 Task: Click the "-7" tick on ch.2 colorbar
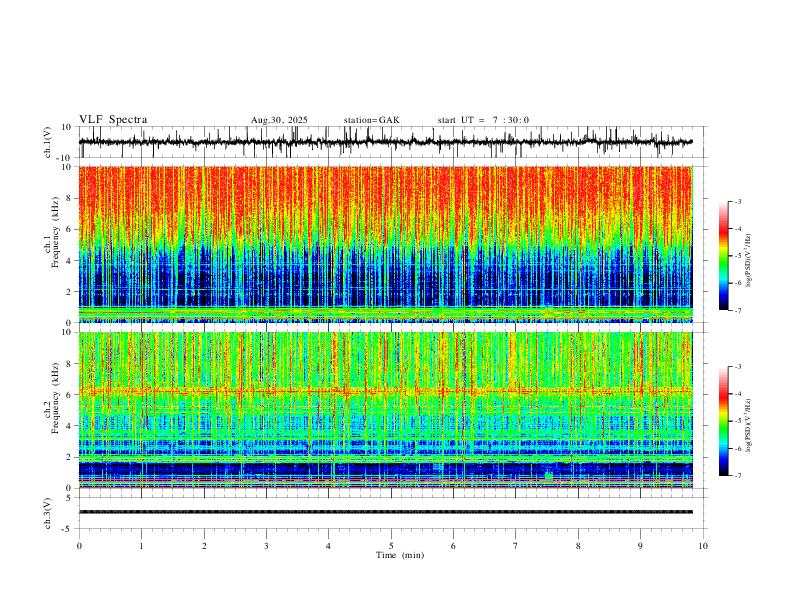737,476
